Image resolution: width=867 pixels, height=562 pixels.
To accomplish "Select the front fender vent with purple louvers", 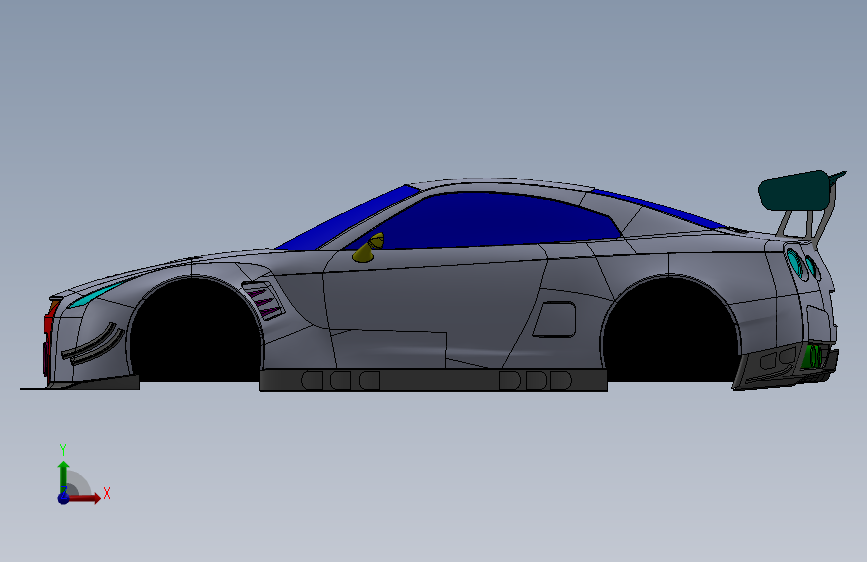I will (x=264, y=301).
